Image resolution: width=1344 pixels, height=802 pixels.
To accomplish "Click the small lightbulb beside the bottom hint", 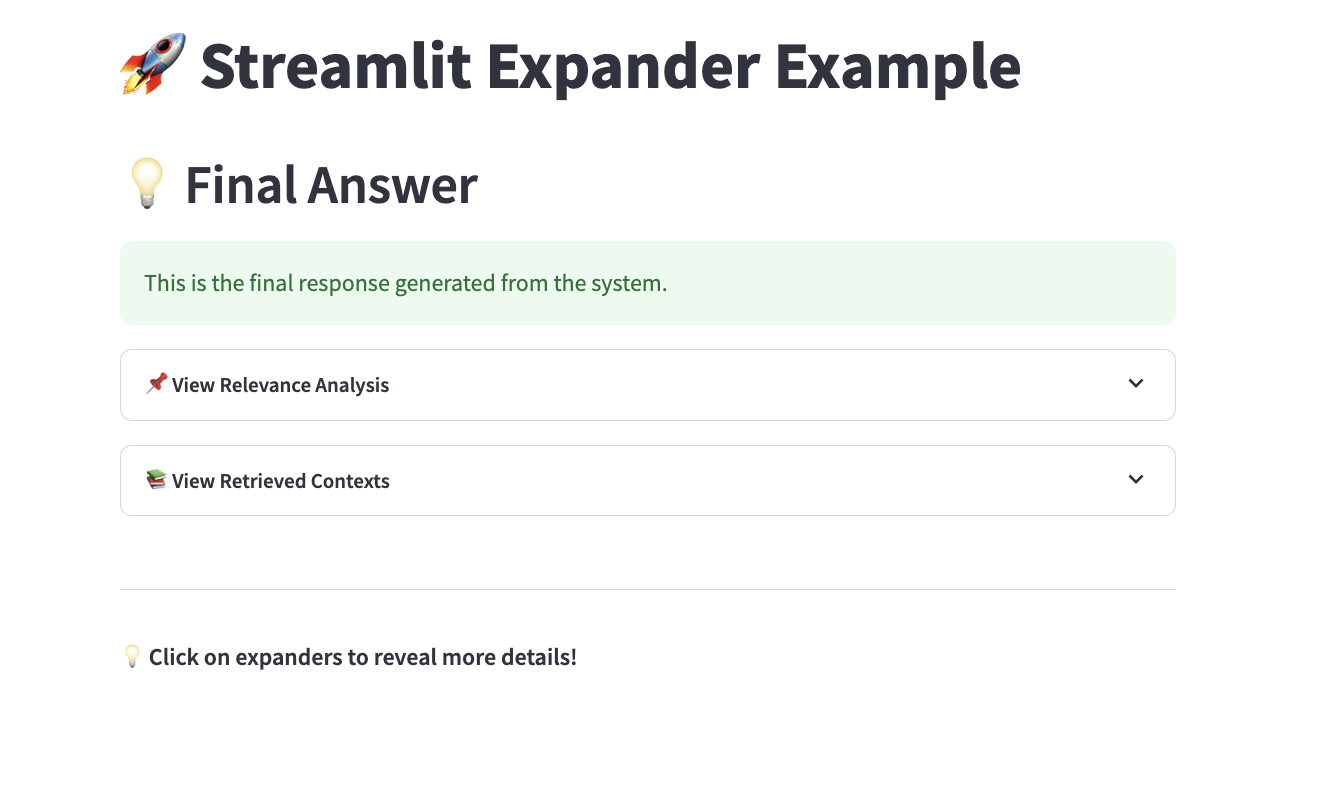I will coord(132,657).
